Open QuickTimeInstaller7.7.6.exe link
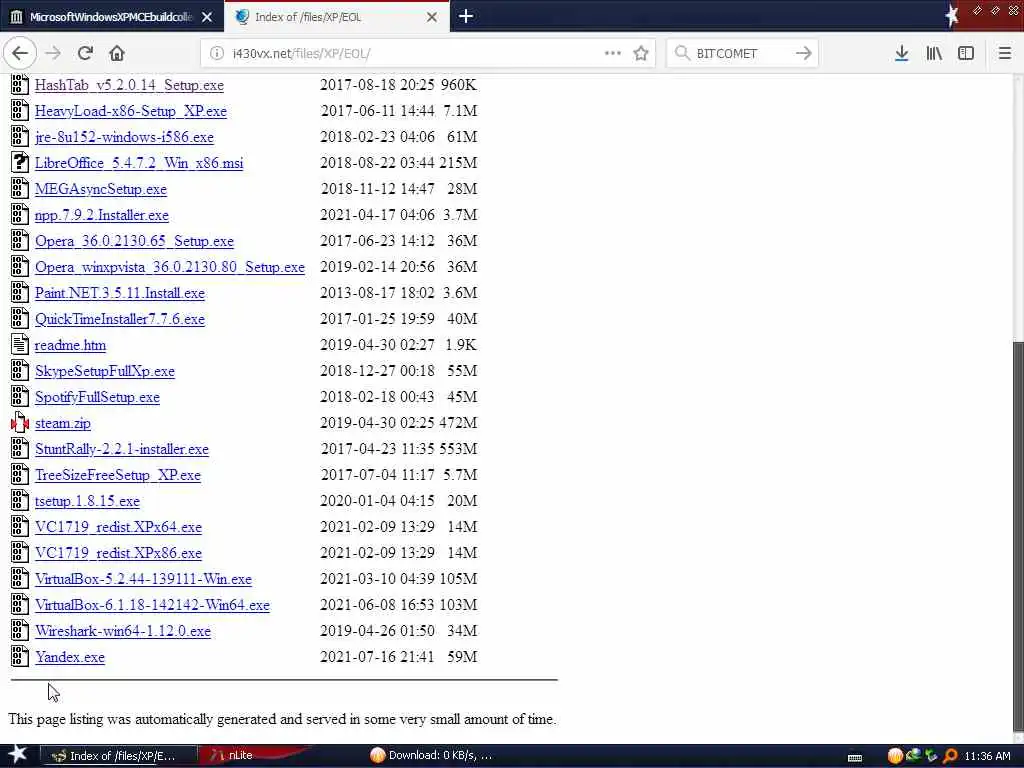 (x=120, y=319)
